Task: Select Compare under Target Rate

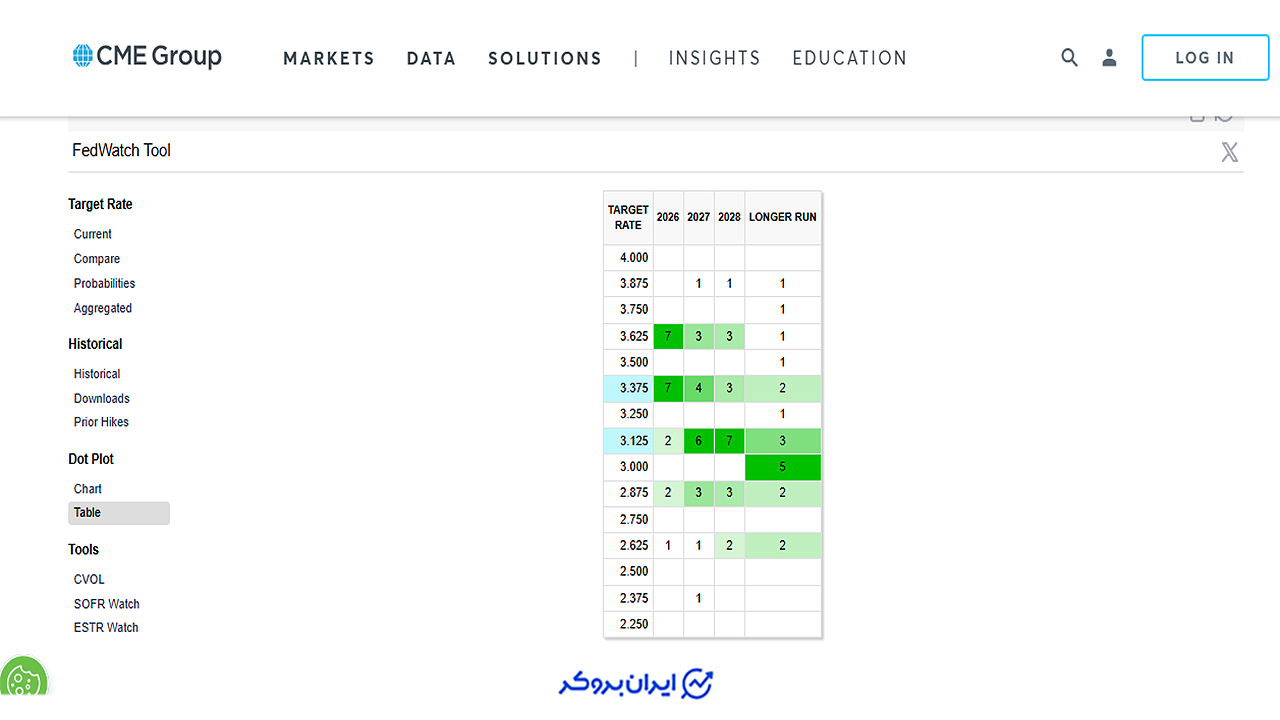Action: pos(97,259)
